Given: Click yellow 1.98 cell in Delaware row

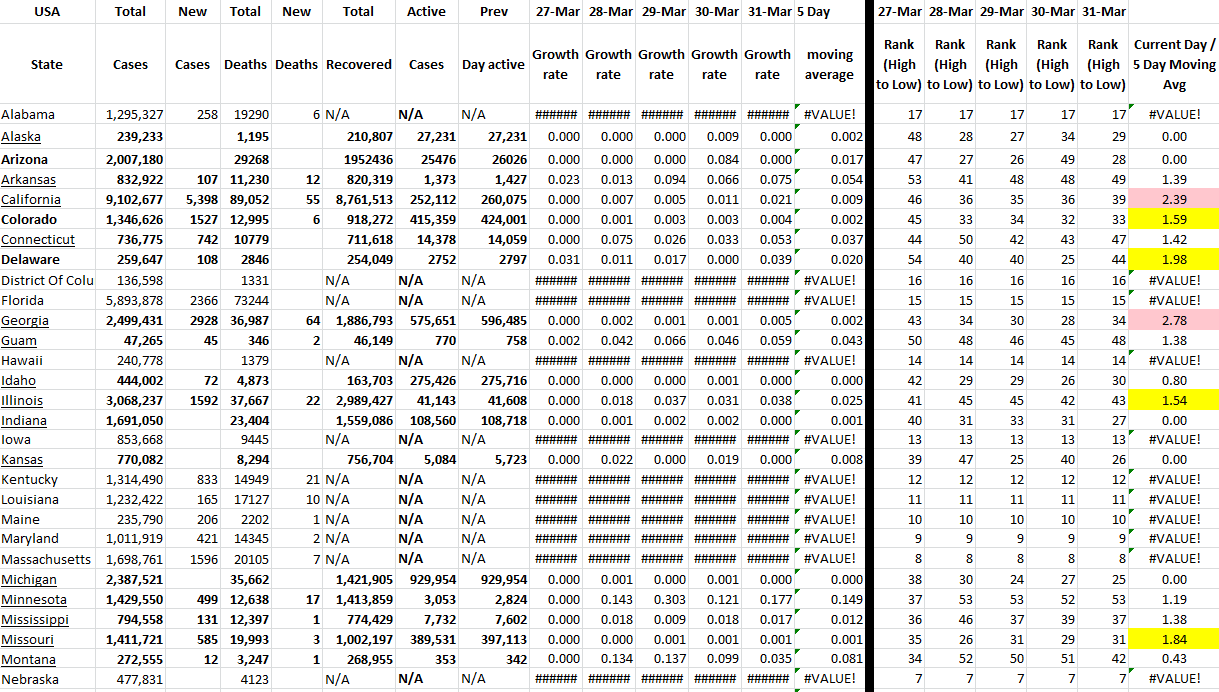Looking at the screenshot, I should coord(1174,260).
